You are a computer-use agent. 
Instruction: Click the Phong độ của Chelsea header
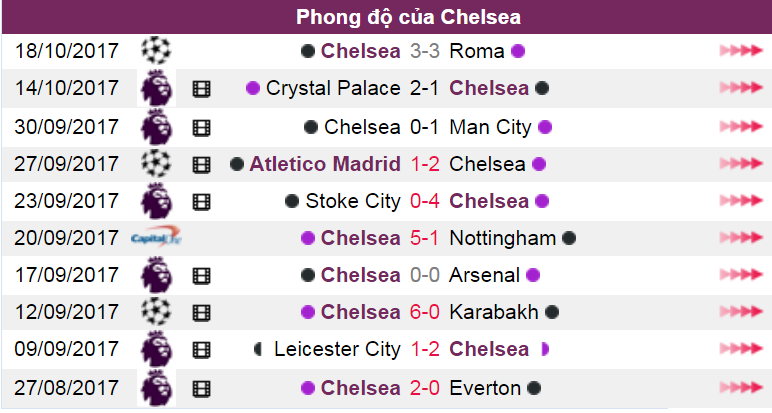click(x=408, y=17)
